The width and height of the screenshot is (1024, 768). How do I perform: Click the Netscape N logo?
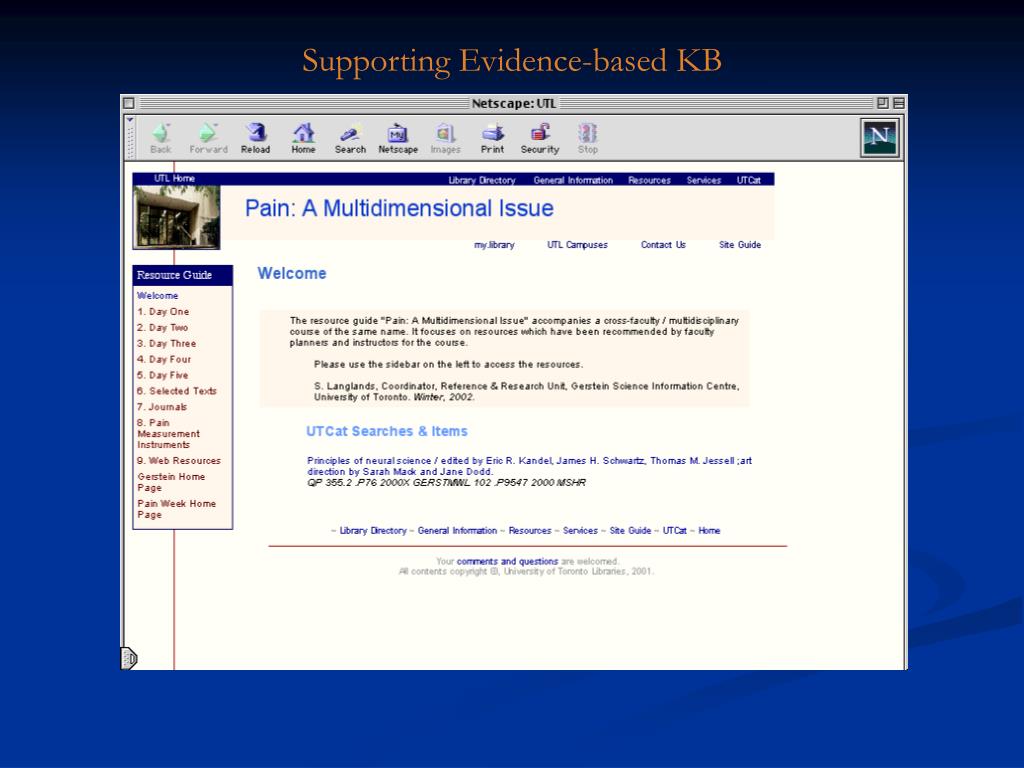pos(880,137)
